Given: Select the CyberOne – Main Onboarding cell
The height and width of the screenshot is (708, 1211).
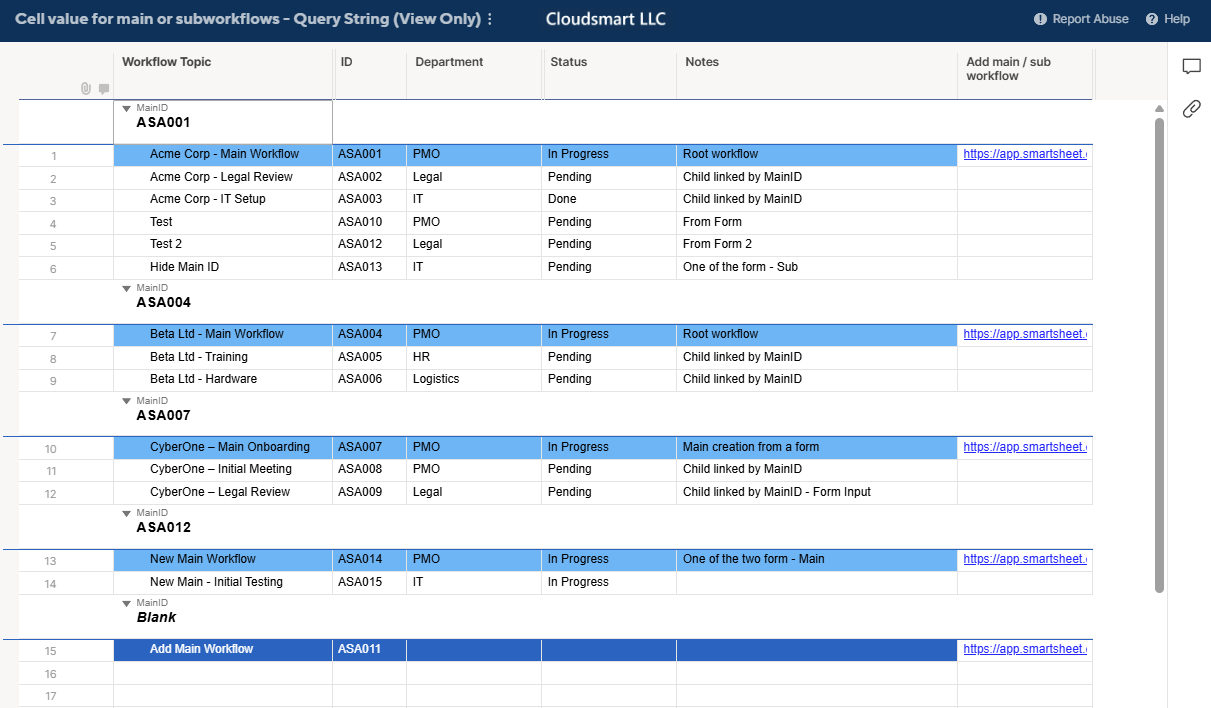Looking at the screenshot, I should click(223, 447).
